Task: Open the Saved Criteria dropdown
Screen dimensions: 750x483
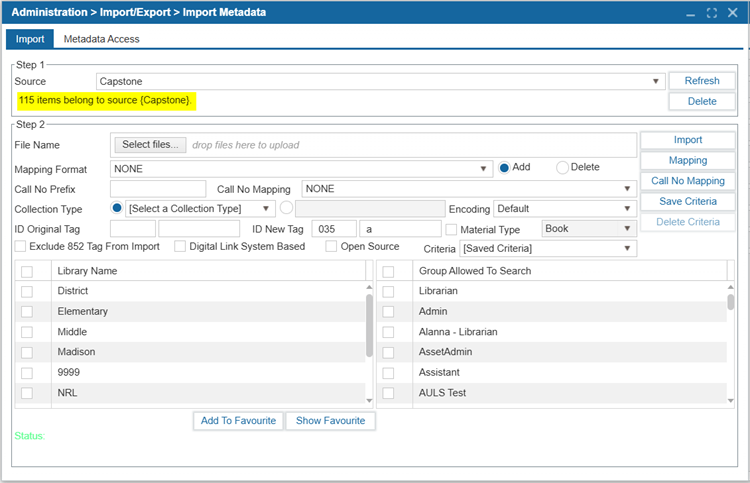Action: coord(542,248)
